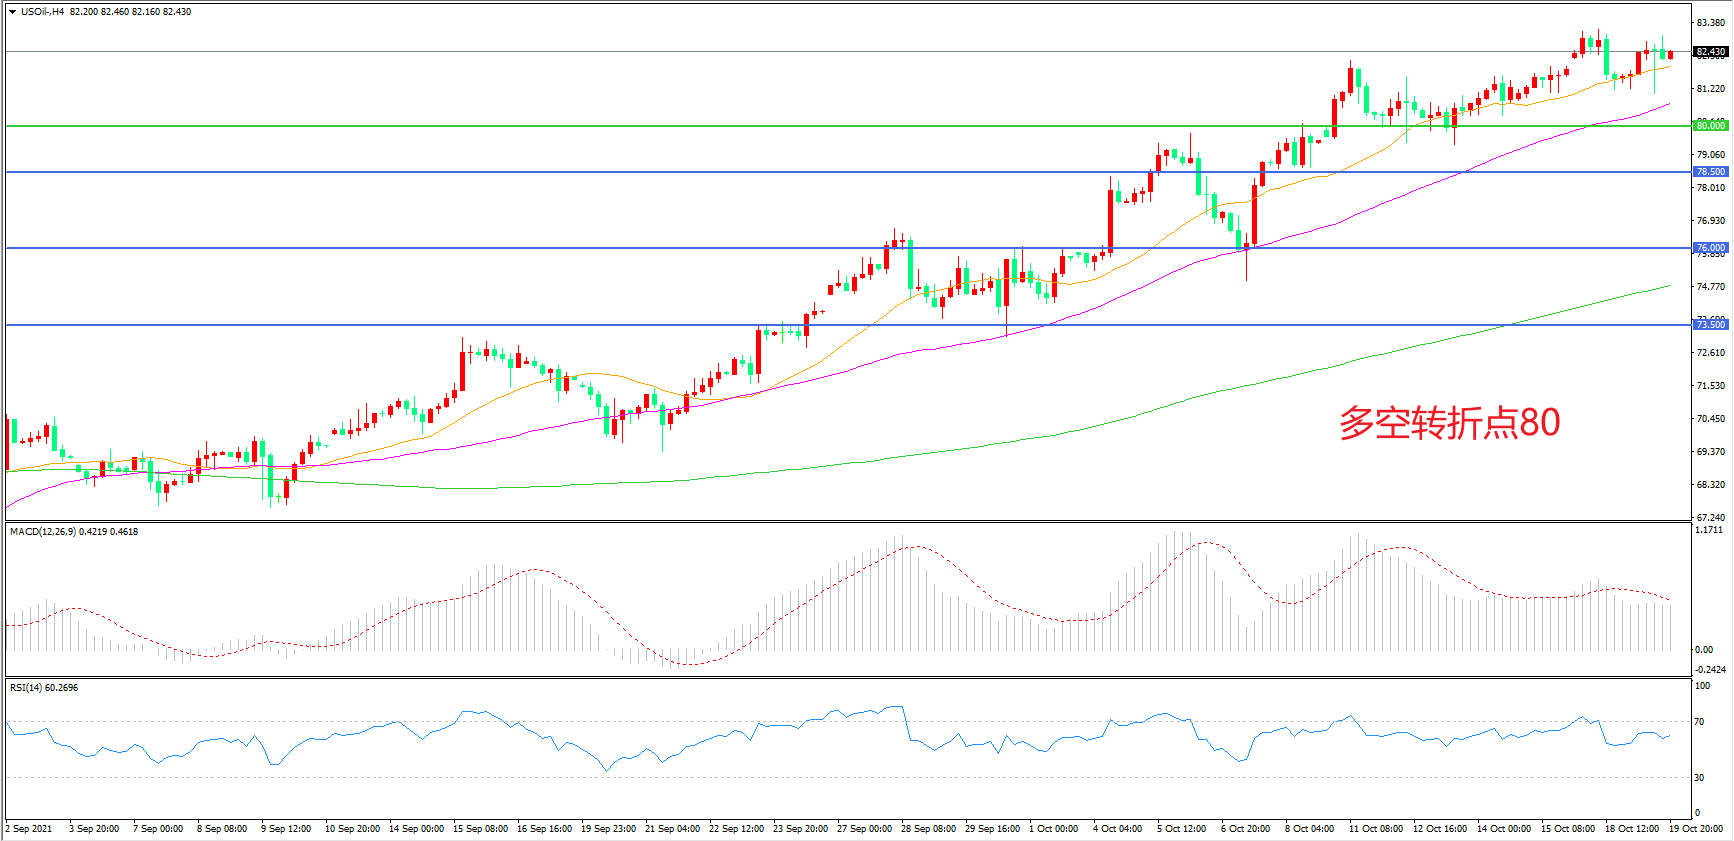Select the red annotation text 多空转折点80
This screenshot has width=1734, height=841.
pos(1449,423)
